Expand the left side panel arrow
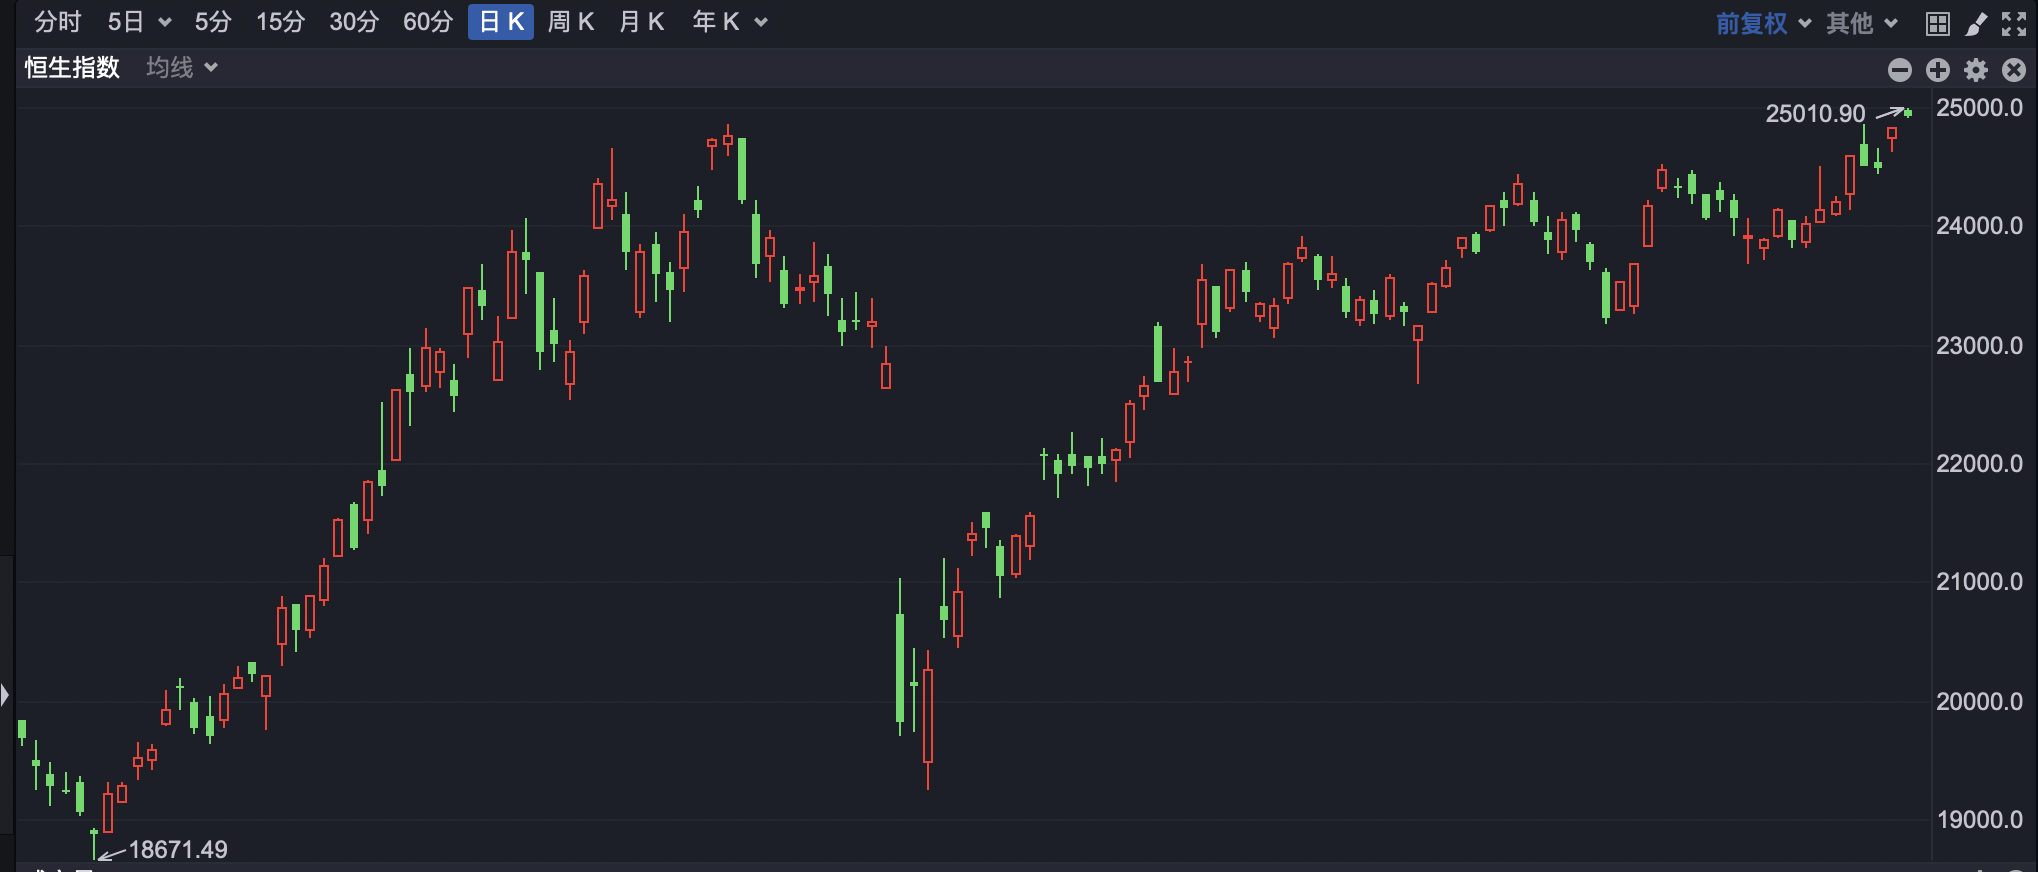This screenshot has width=2038, height=872. tap(5, 694)
